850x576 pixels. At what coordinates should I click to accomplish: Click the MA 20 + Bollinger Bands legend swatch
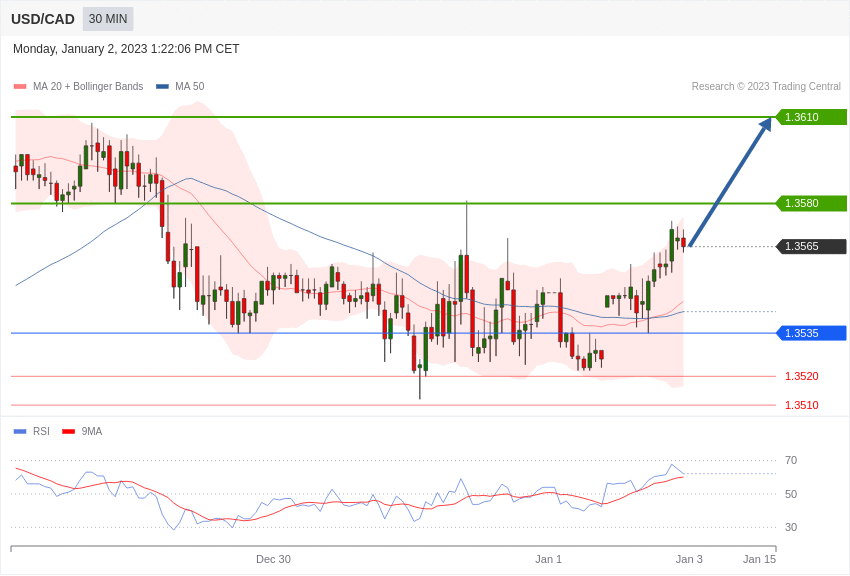pos(20,86)
